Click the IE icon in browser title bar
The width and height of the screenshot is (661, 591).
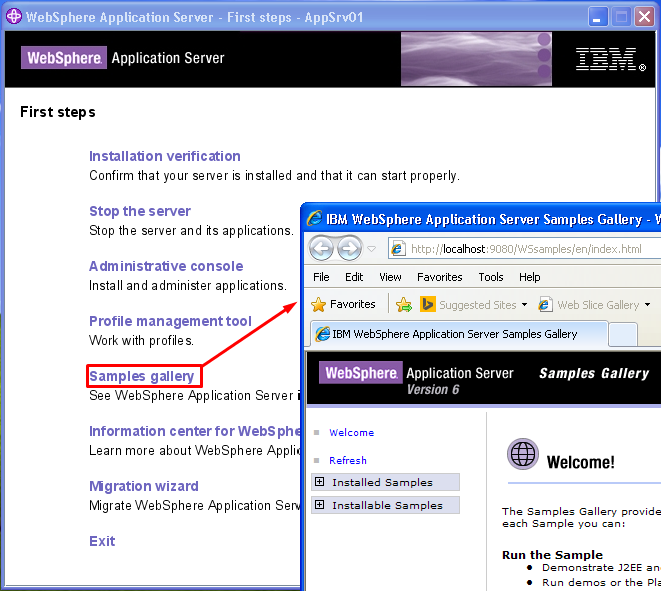coord(314,218)
